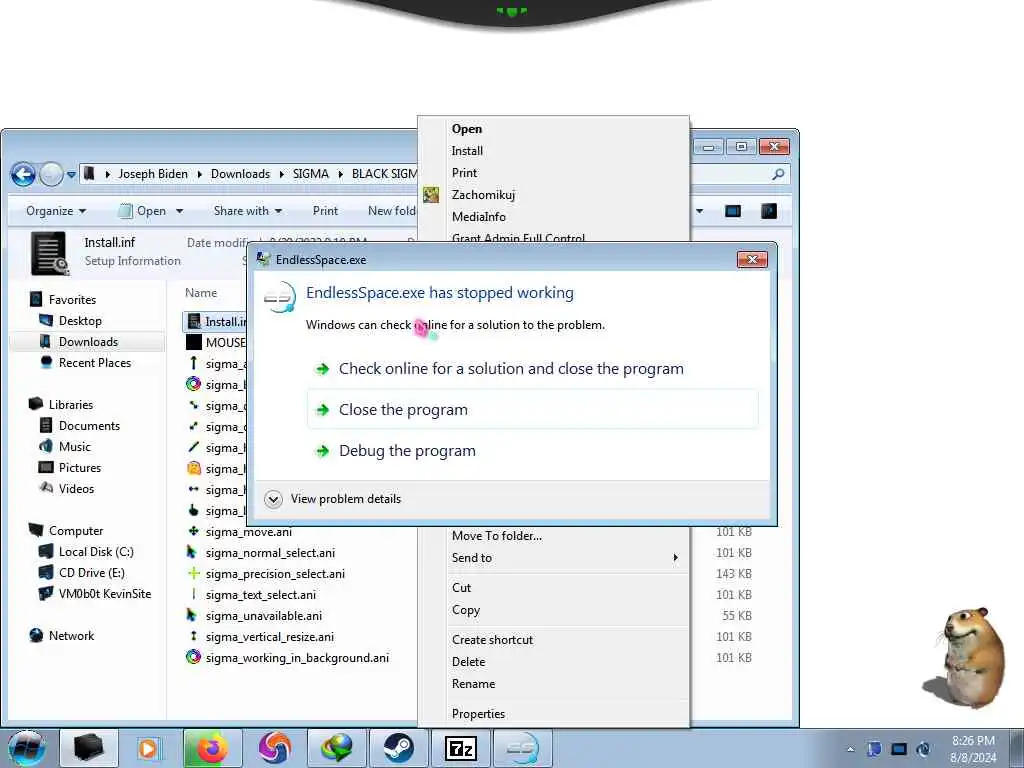Open the change view dropdown arrow
Viewport: 1024px width, 768px height.
coord(699,211)
